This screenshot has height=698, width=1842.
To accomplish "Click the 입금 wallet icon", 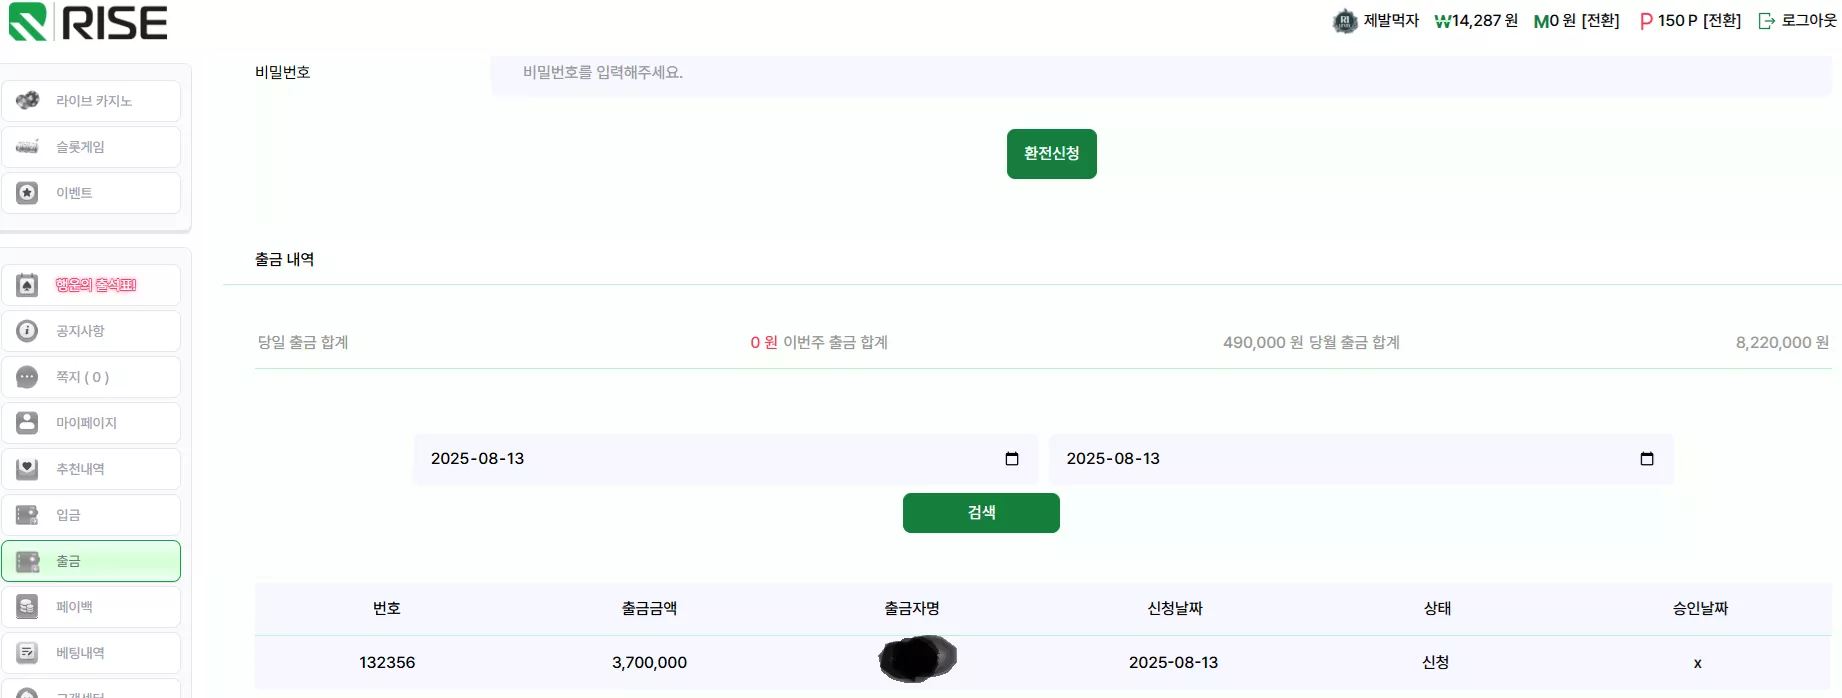I will [27, 514].
